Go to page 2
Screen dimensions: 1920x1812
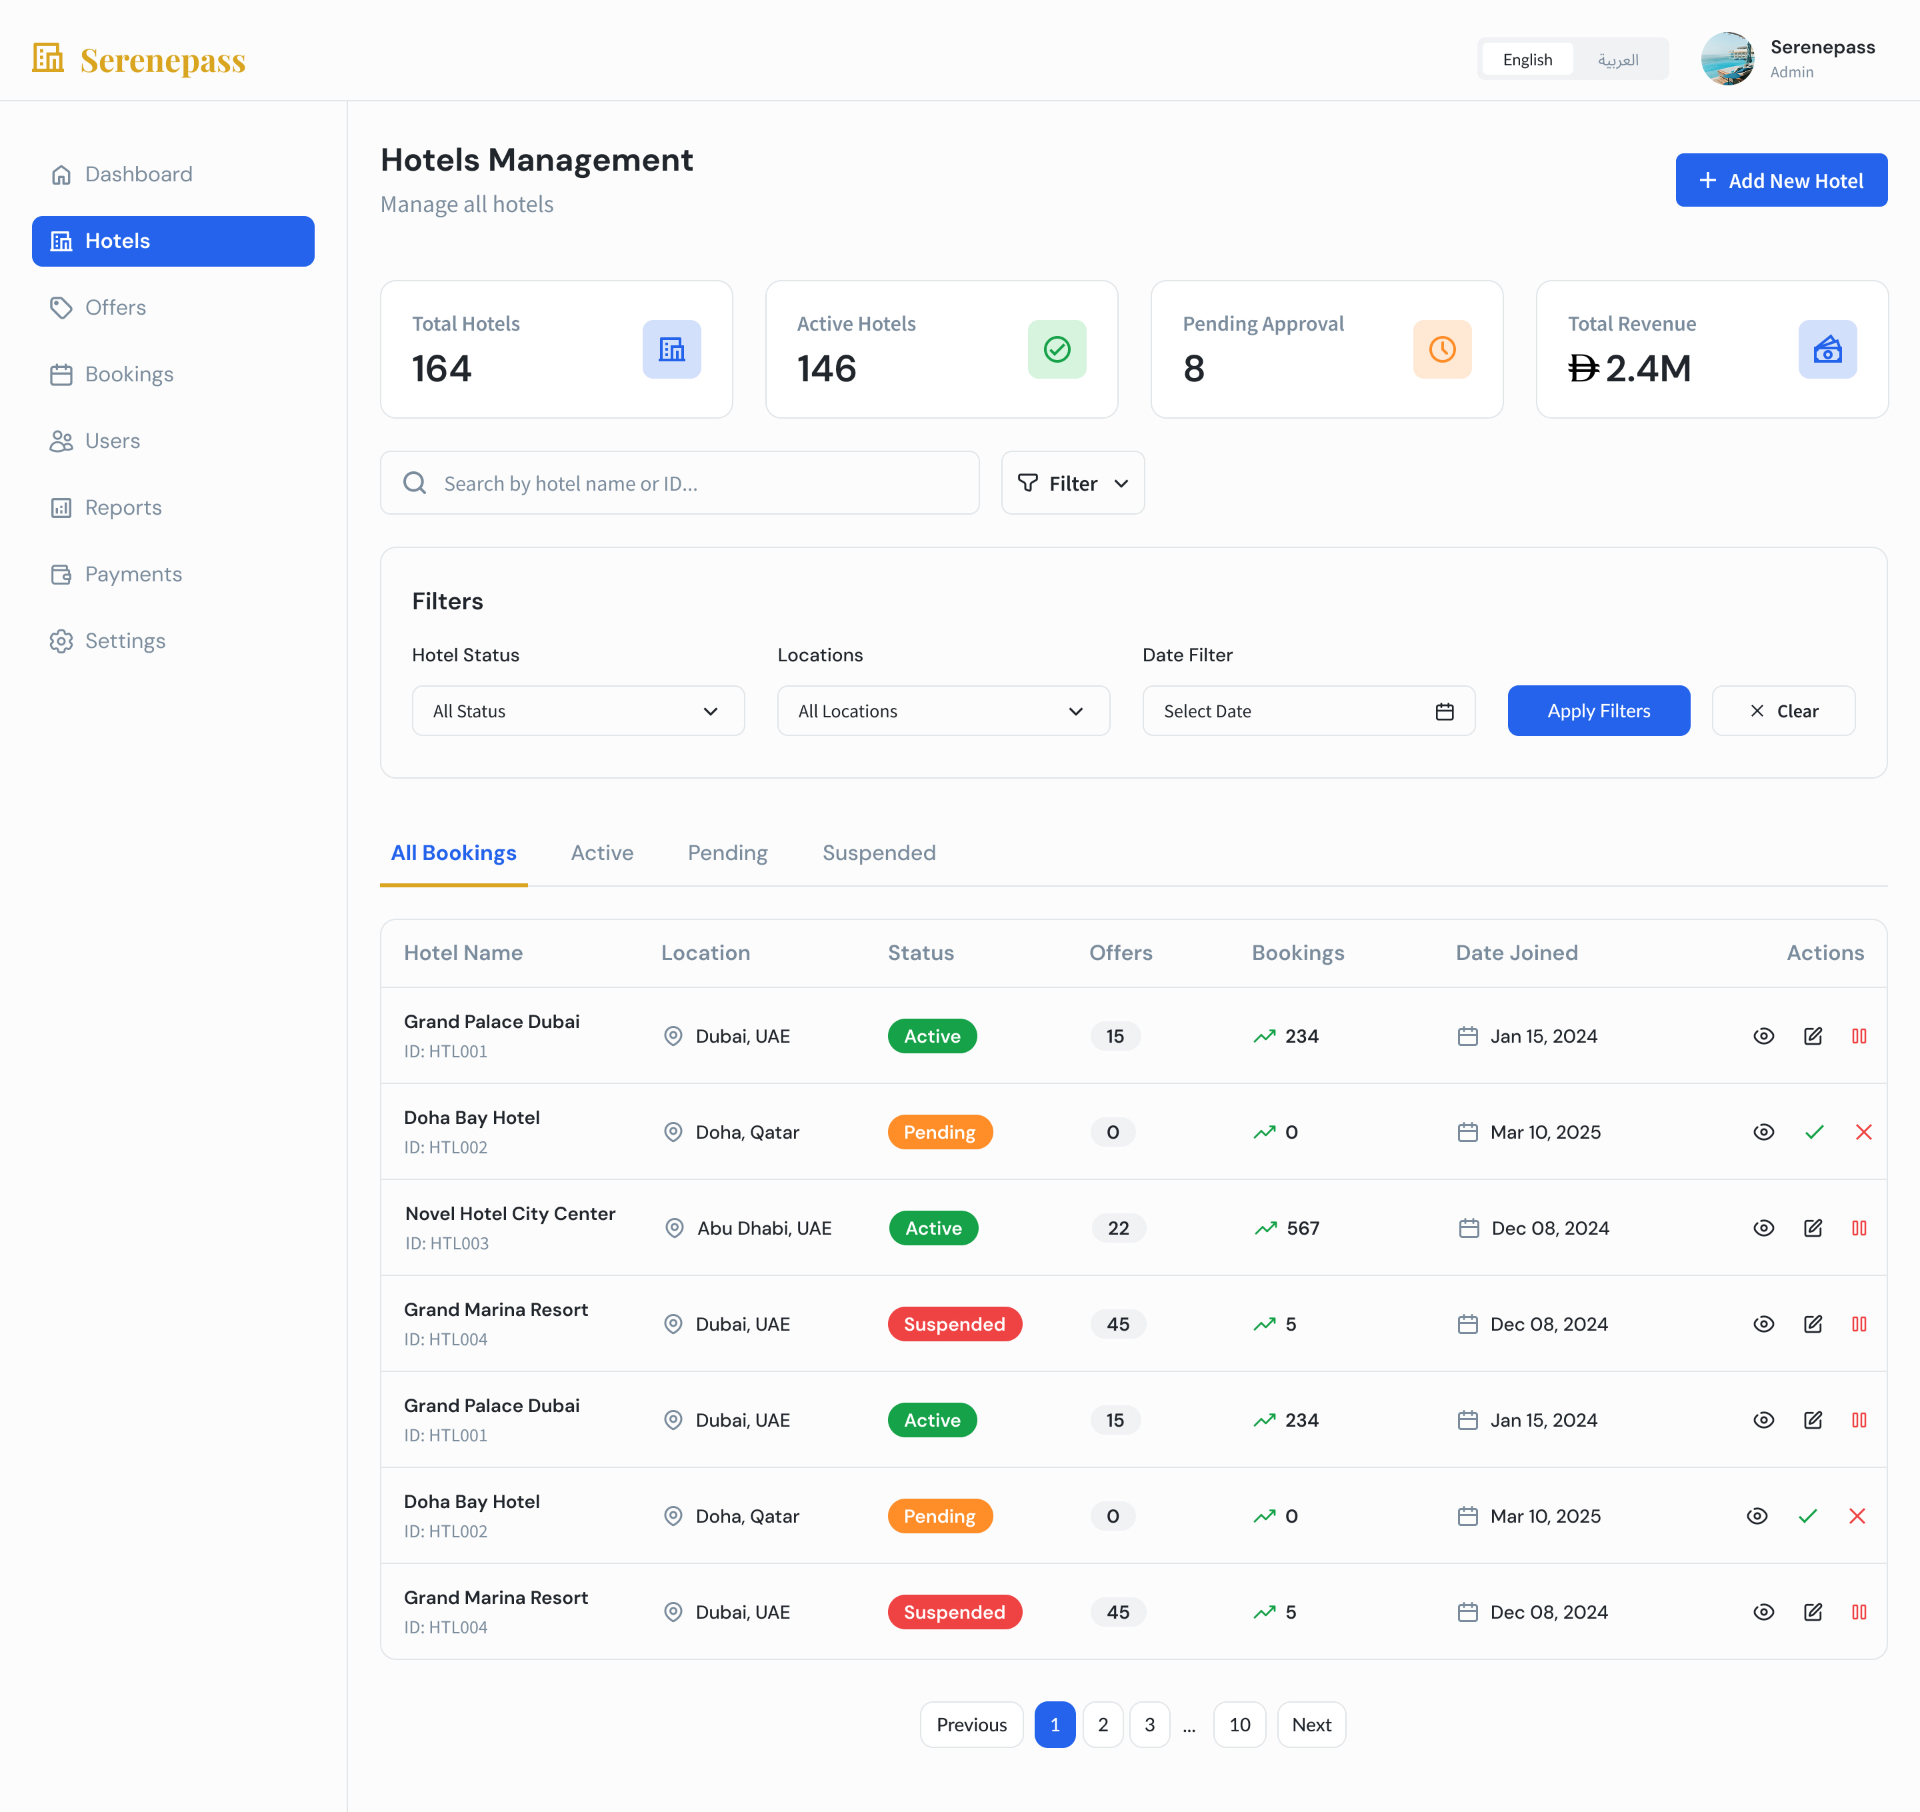click(x=1103, y=1725)
